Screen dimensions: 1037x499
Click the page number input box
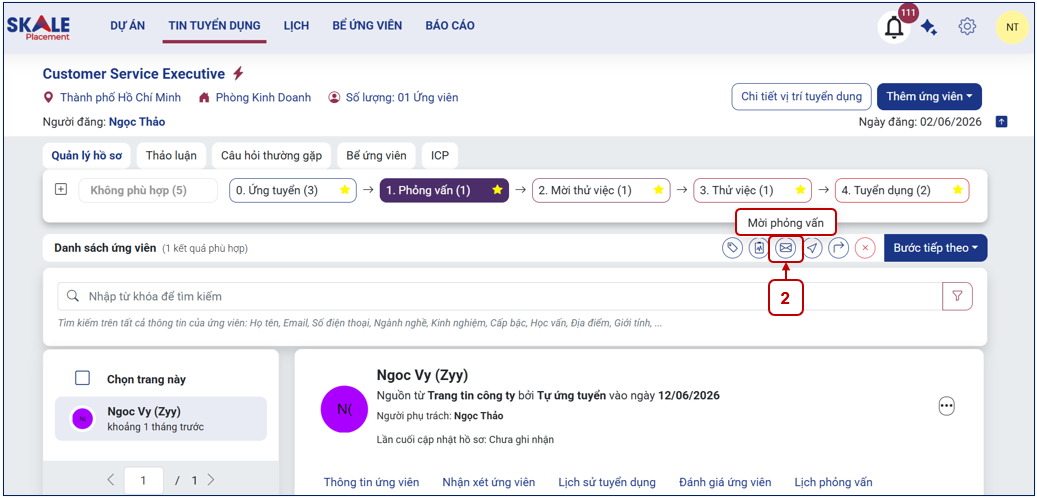(x=144, y=480)
